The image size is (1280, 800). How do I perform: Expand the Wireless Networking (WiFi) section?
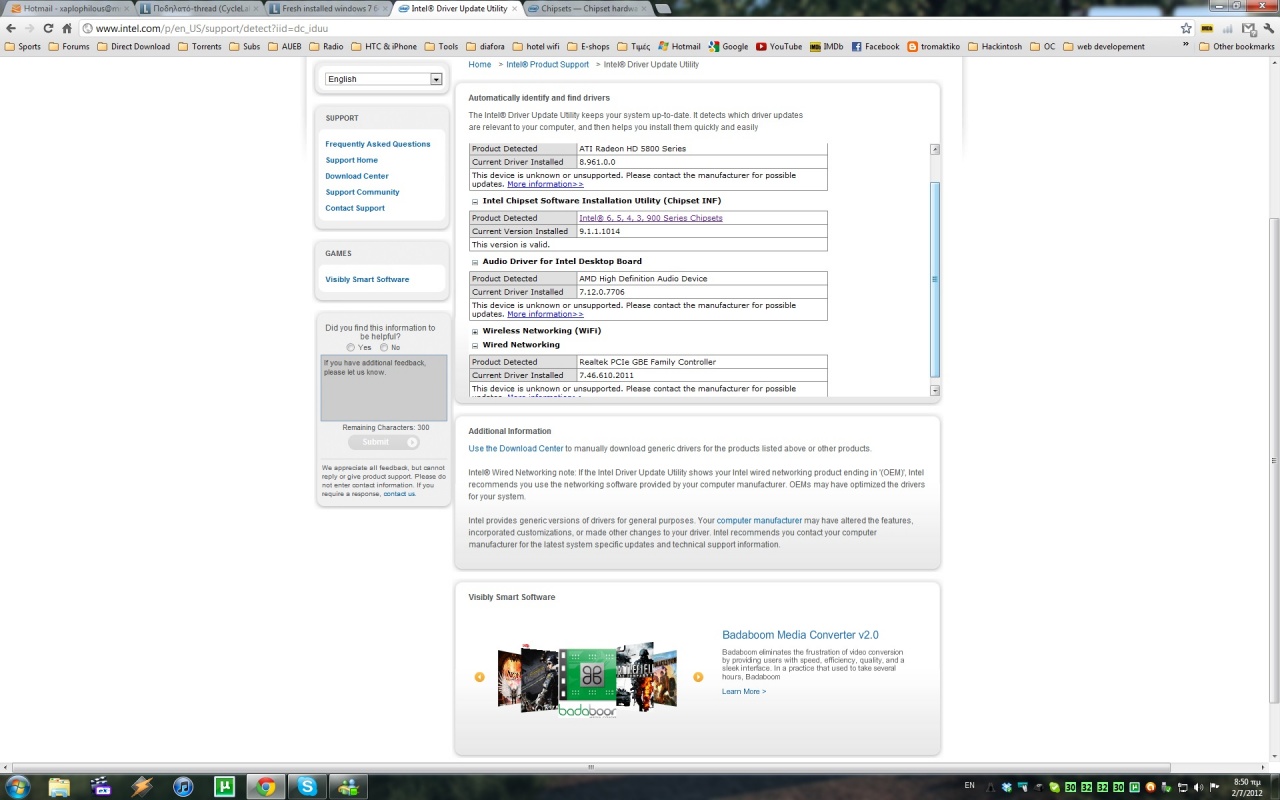click(x=475, y=331)
